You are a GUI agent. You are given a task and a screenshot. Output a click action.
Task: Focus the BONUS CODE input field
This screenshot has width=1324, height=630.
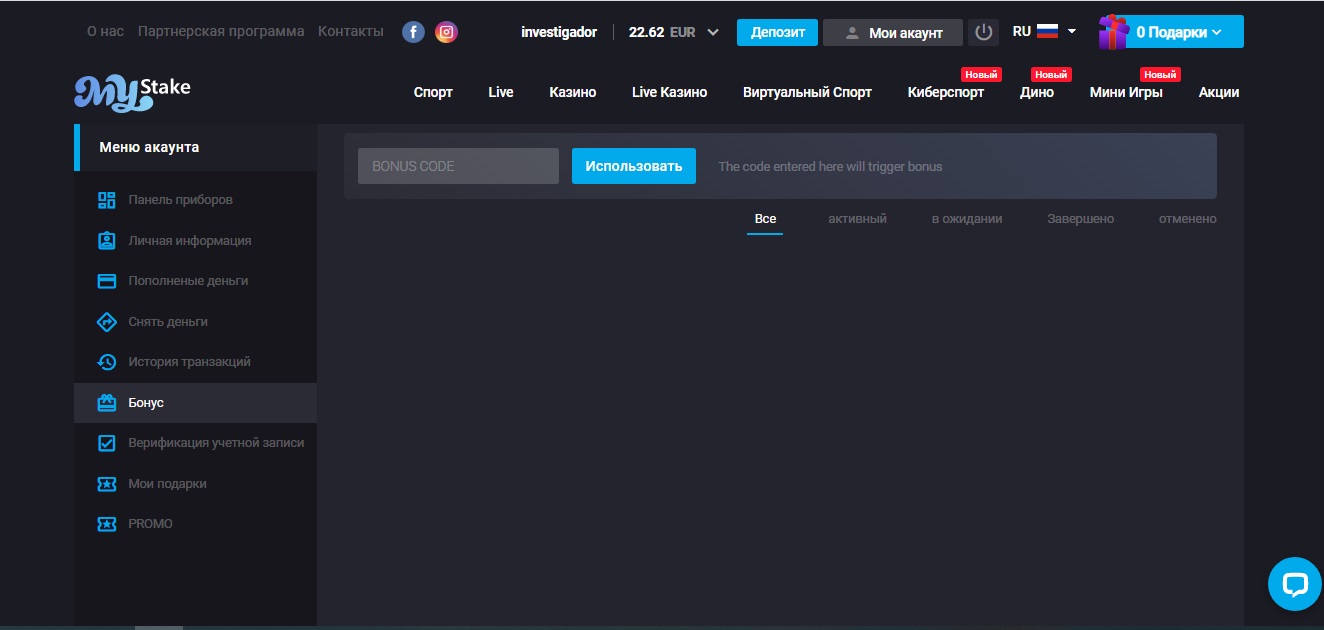pos(458,166)
